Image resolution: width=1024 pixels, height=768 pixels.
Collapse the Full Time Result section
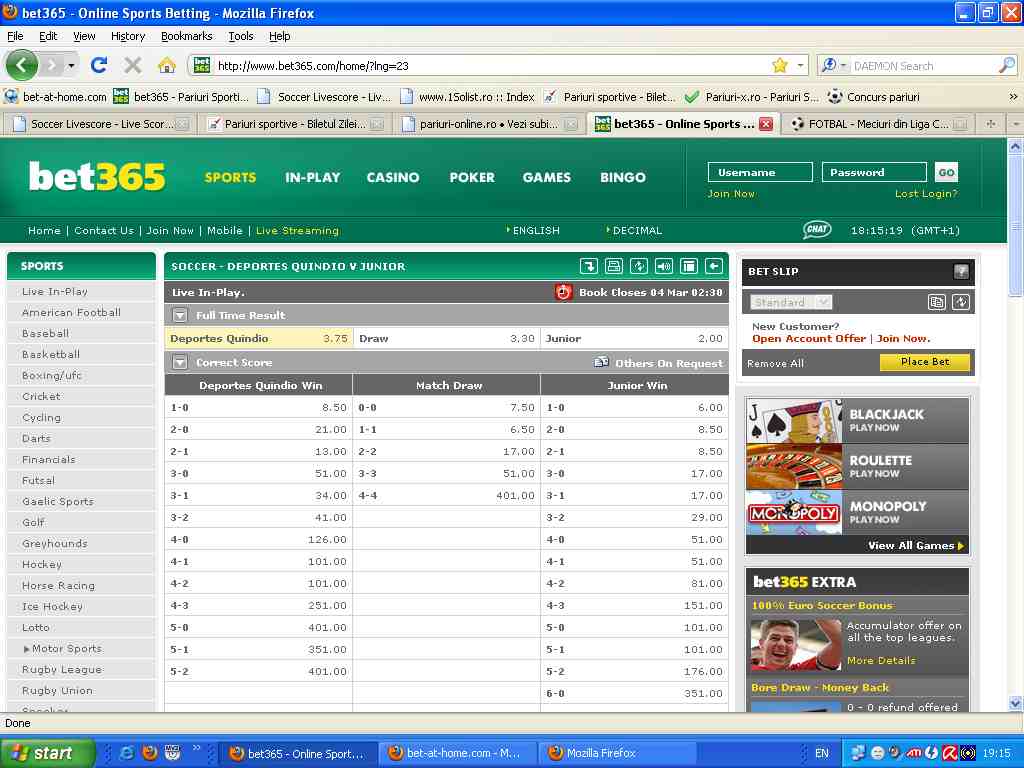[180, 315]
